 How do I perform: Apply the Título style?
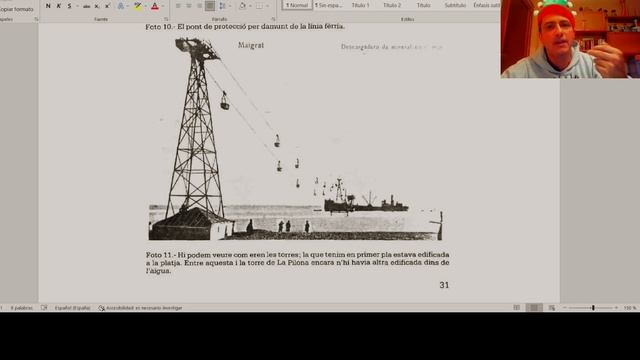pos(424,5)
